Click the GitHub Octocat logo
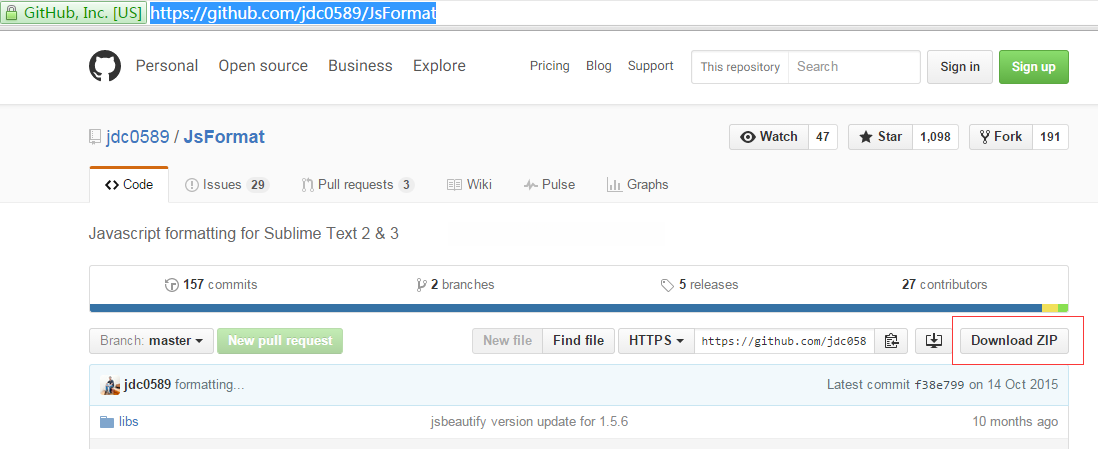Screen dimensions: 1098x449 coord(105,67)
